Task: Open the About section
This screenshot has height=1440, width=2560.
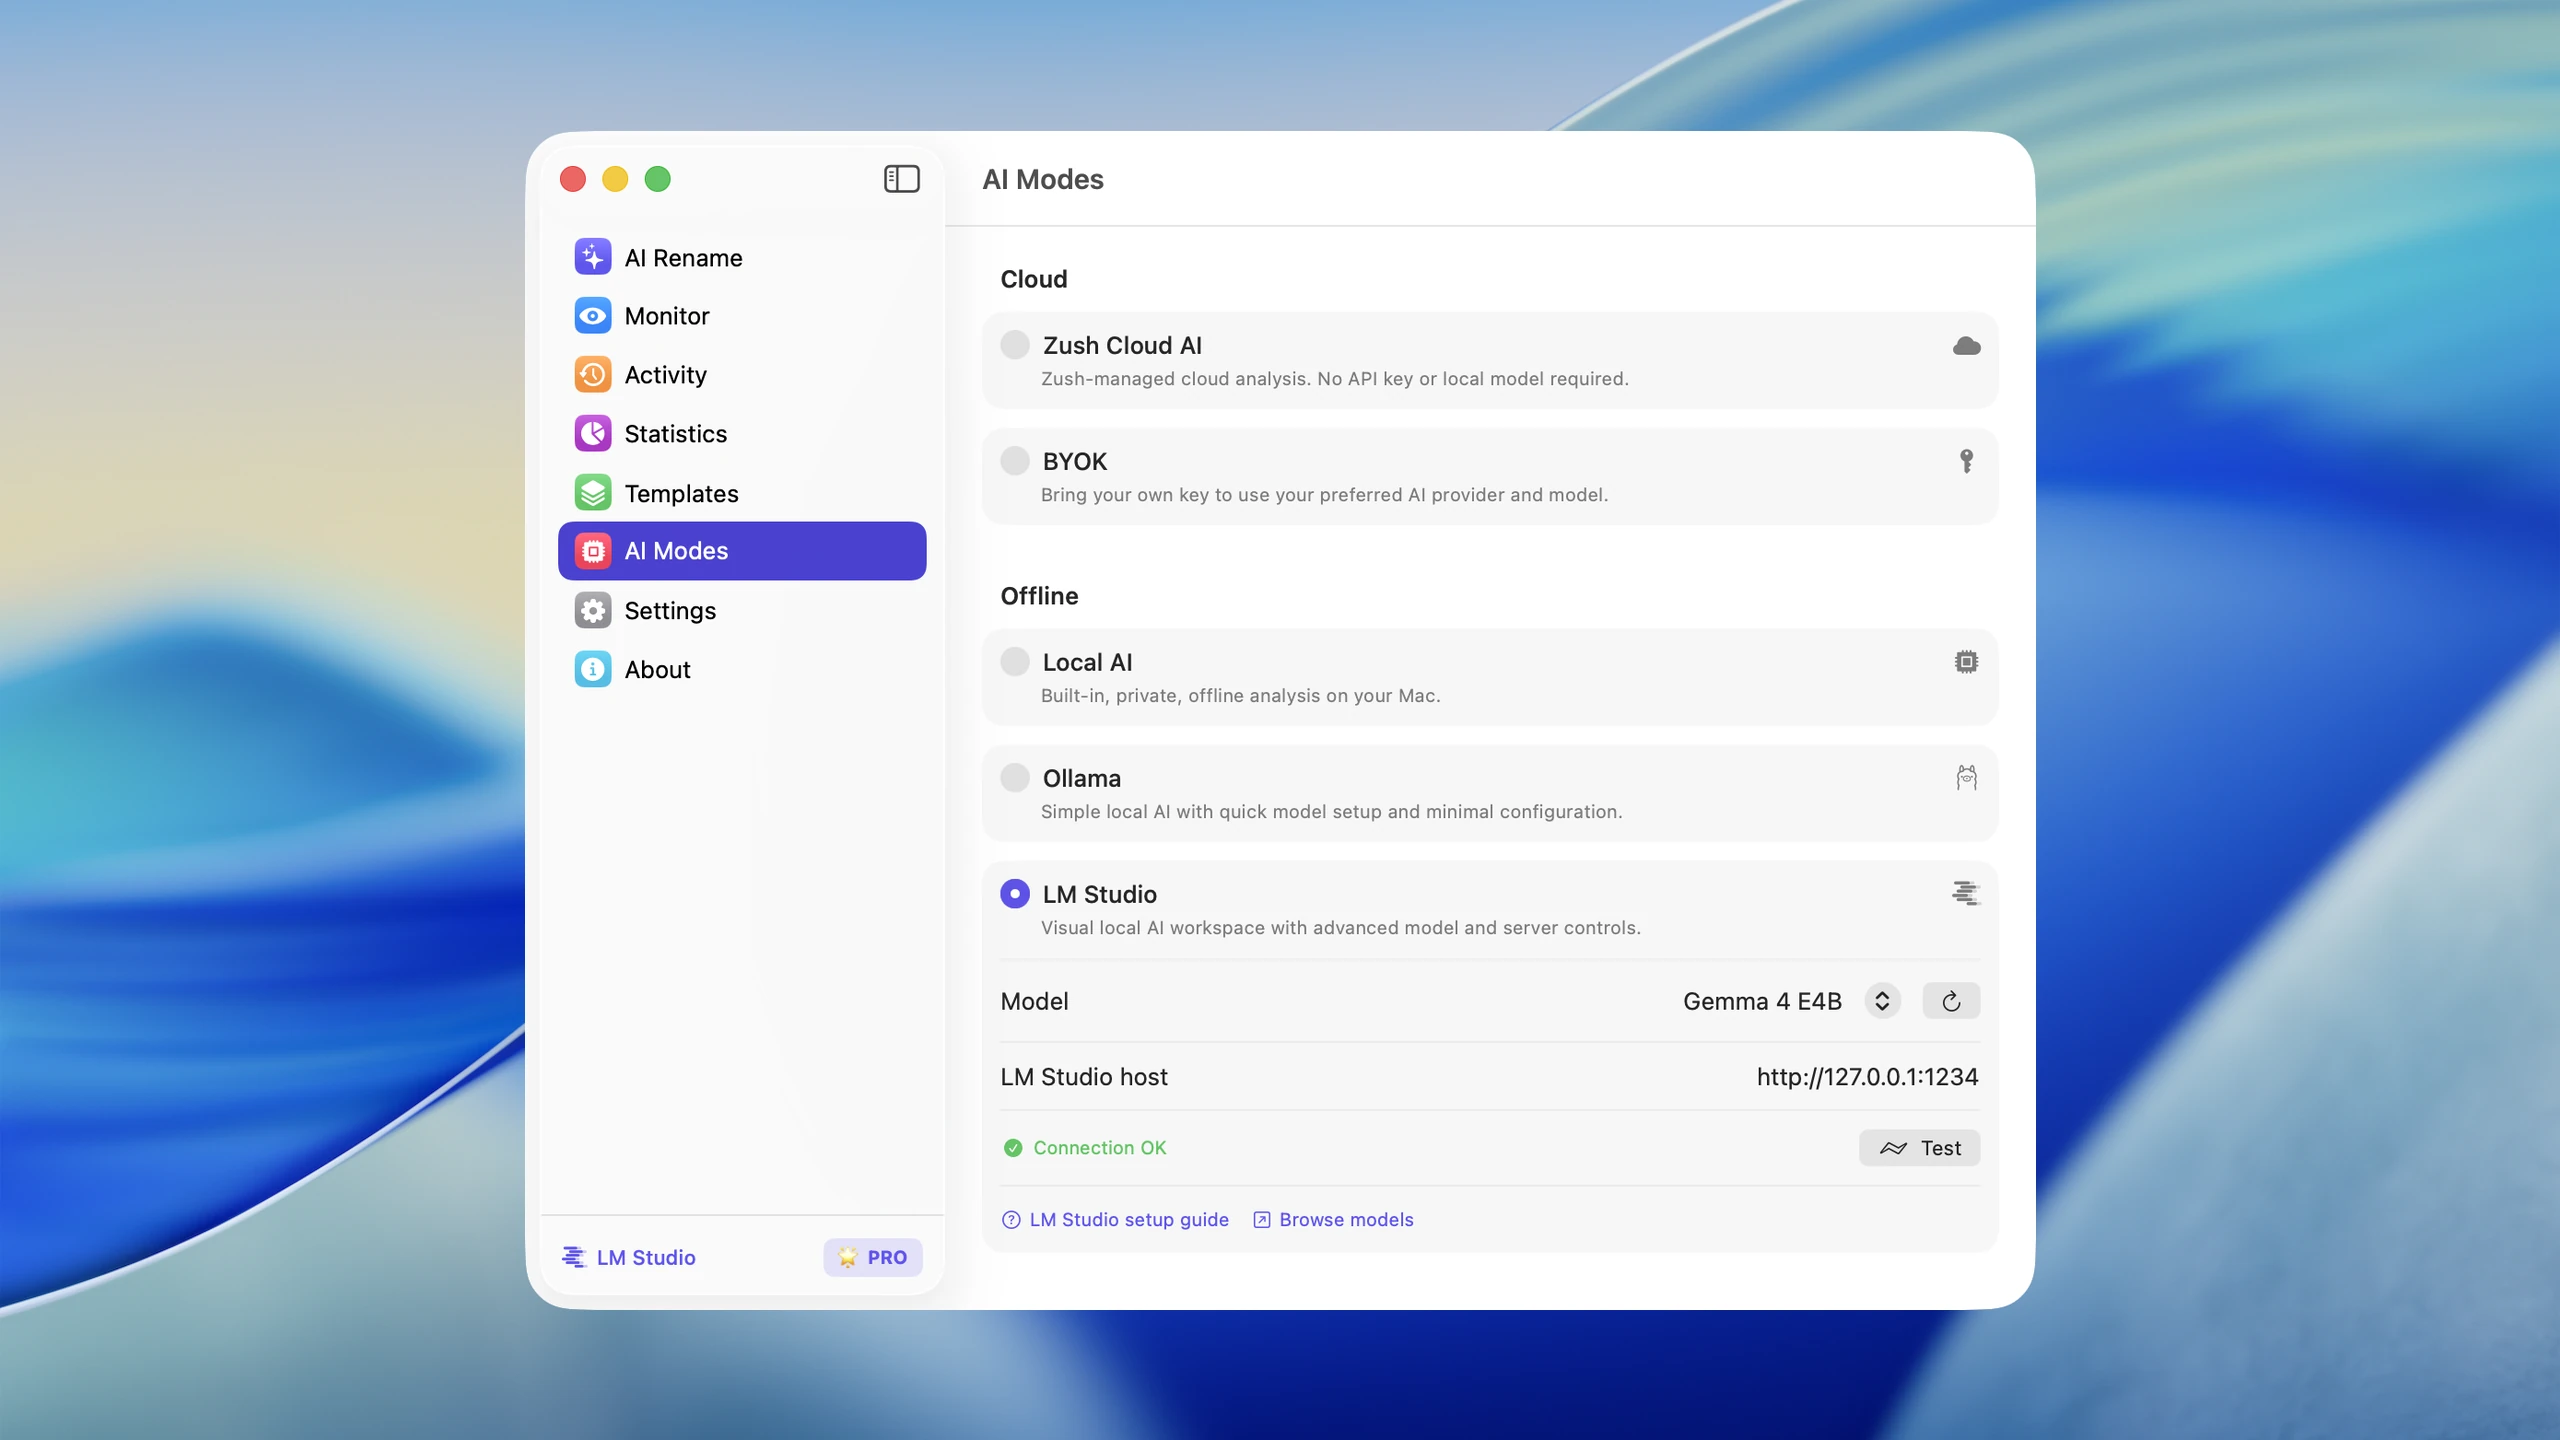Action: pos(742,669)
